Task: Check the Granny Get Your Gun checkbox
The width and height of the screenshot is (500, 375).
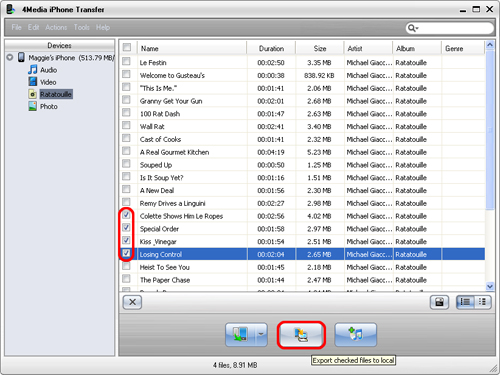Action: (x=126, y=99)
